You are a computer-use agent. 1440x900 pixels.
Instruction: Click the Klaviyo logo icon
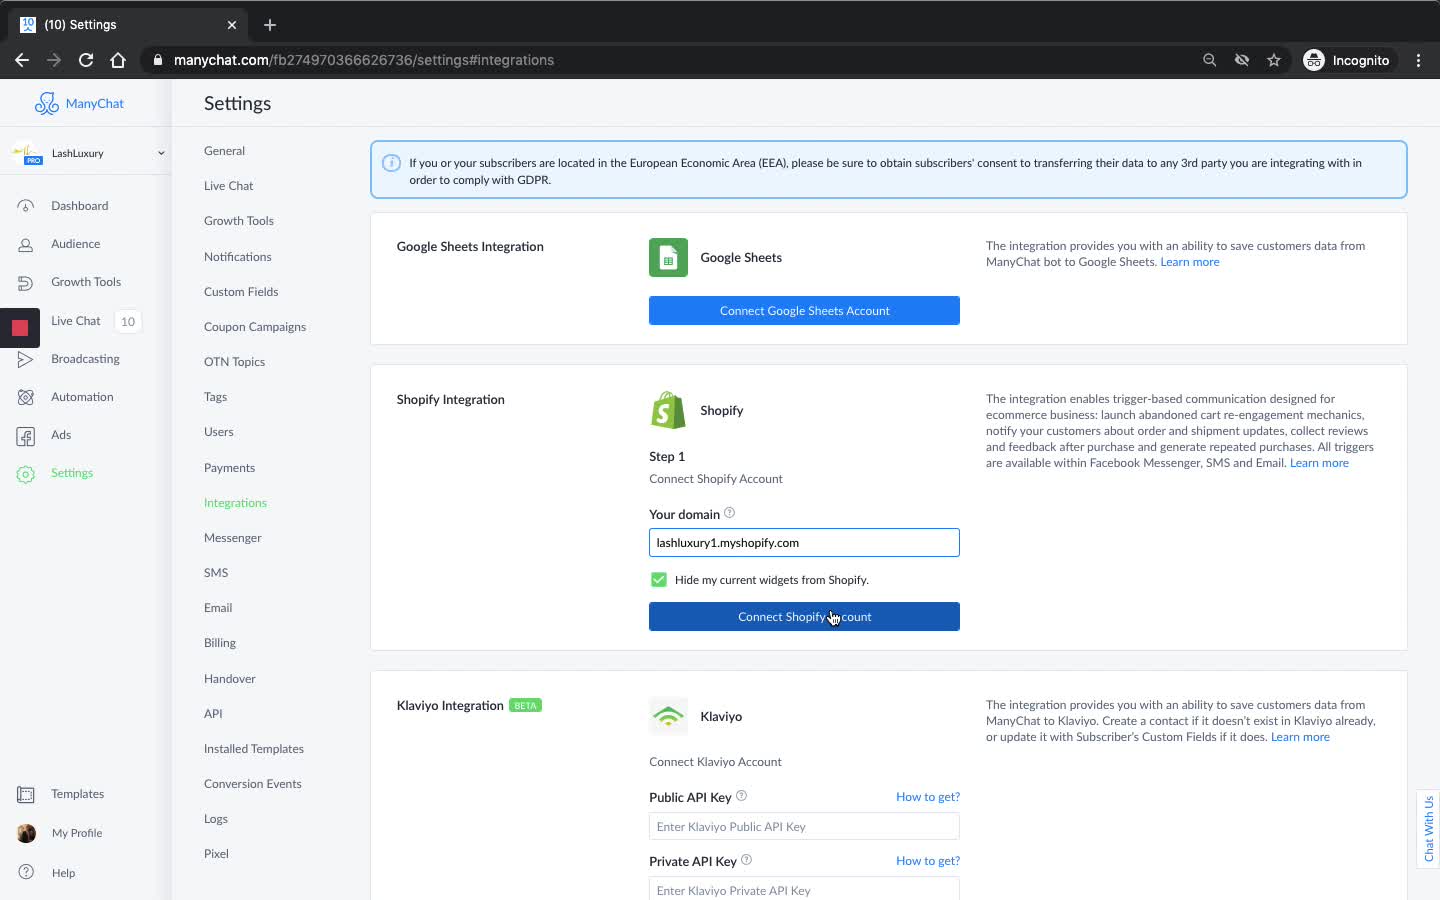point(668,716)
